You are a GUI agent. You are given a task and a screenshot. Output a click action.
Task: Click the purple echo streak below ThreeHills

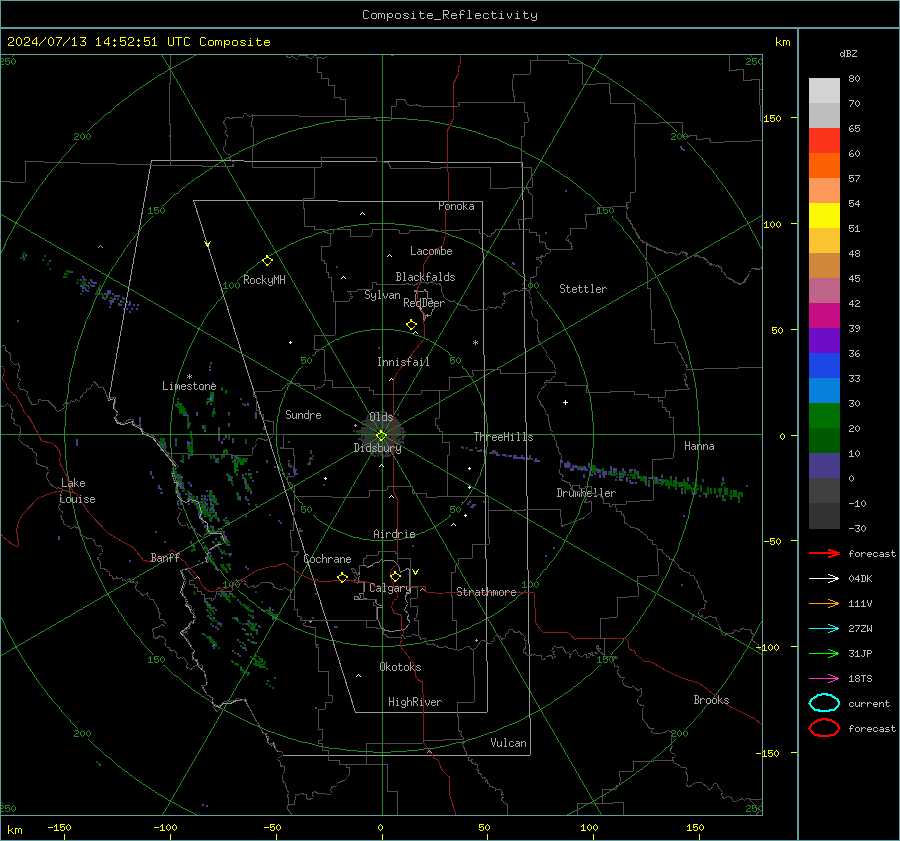(x=508, y=455)
